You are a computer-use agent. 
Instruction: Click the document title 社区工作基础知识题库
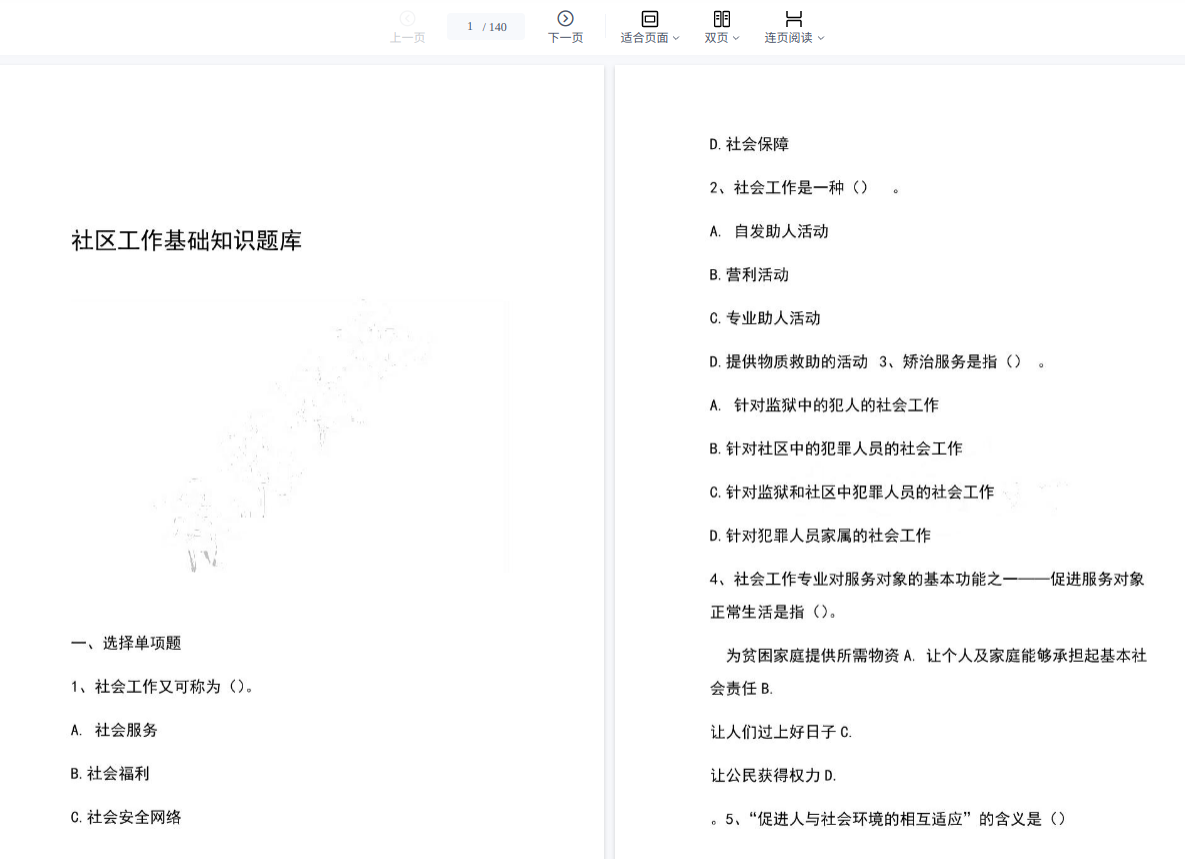(x=186, y=241)
